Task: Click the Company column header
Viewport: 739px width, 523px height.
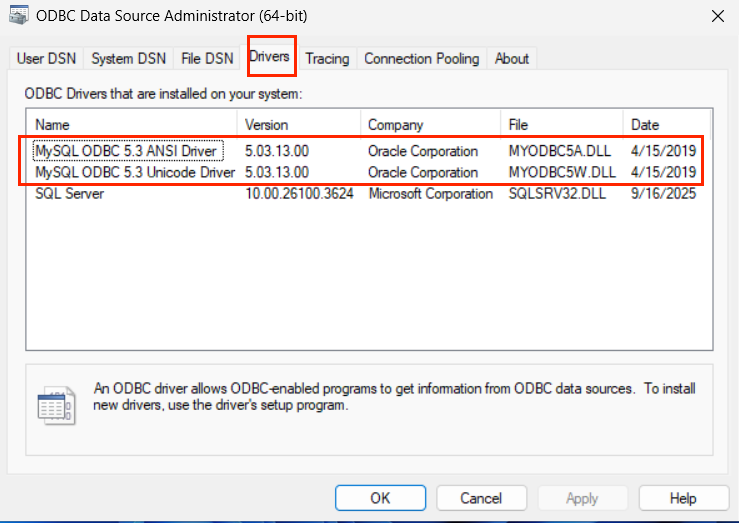Action: pyautogui.click(x=430, y=125)
